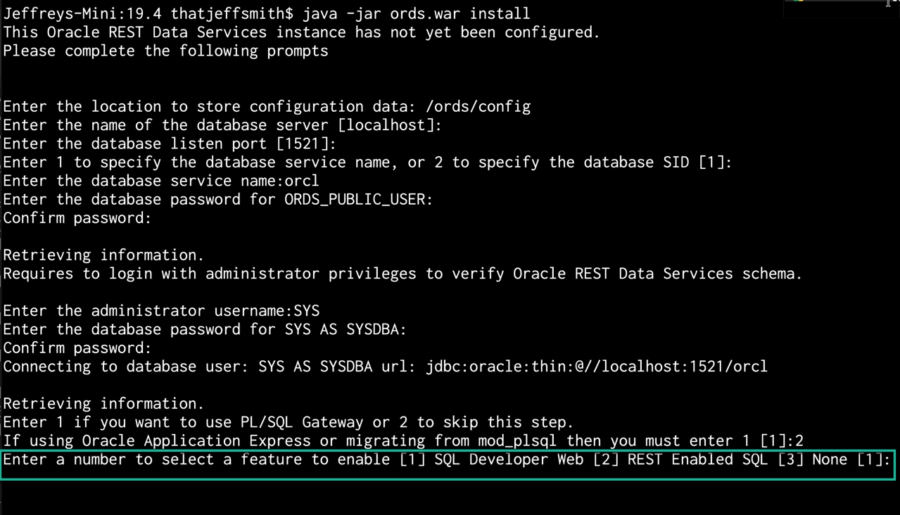The image size is (900, 515).
Task: Click the 'Please complete the following prompts' line
Action: coord(165,51)
